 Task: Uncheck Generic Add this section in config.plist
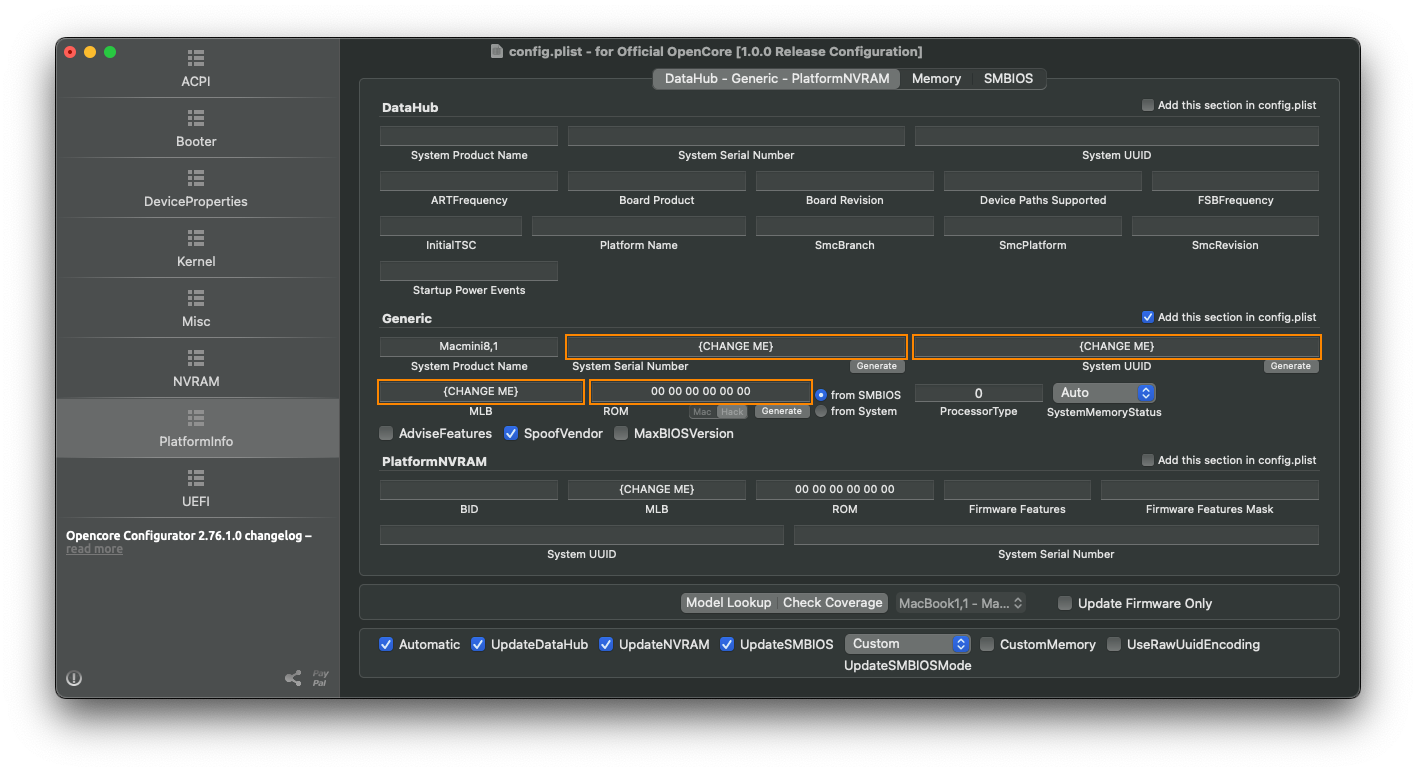point(1148,317)
